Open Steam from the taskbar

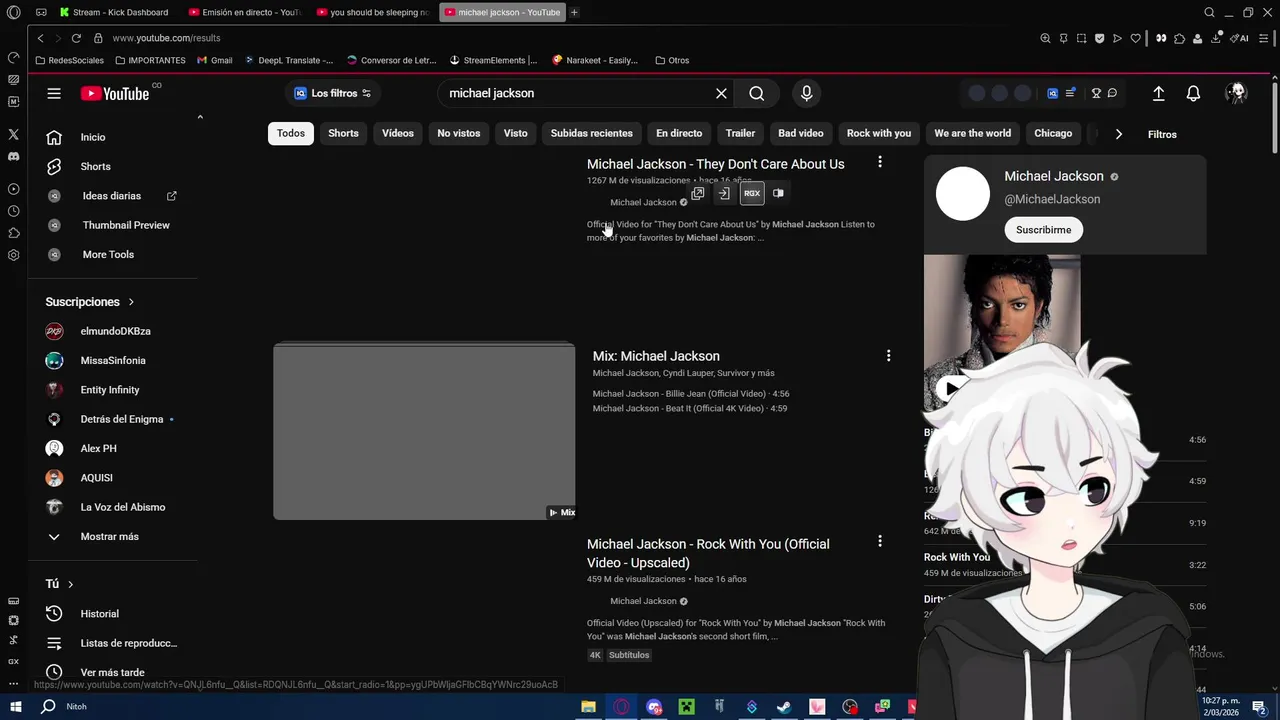(784, 707)
